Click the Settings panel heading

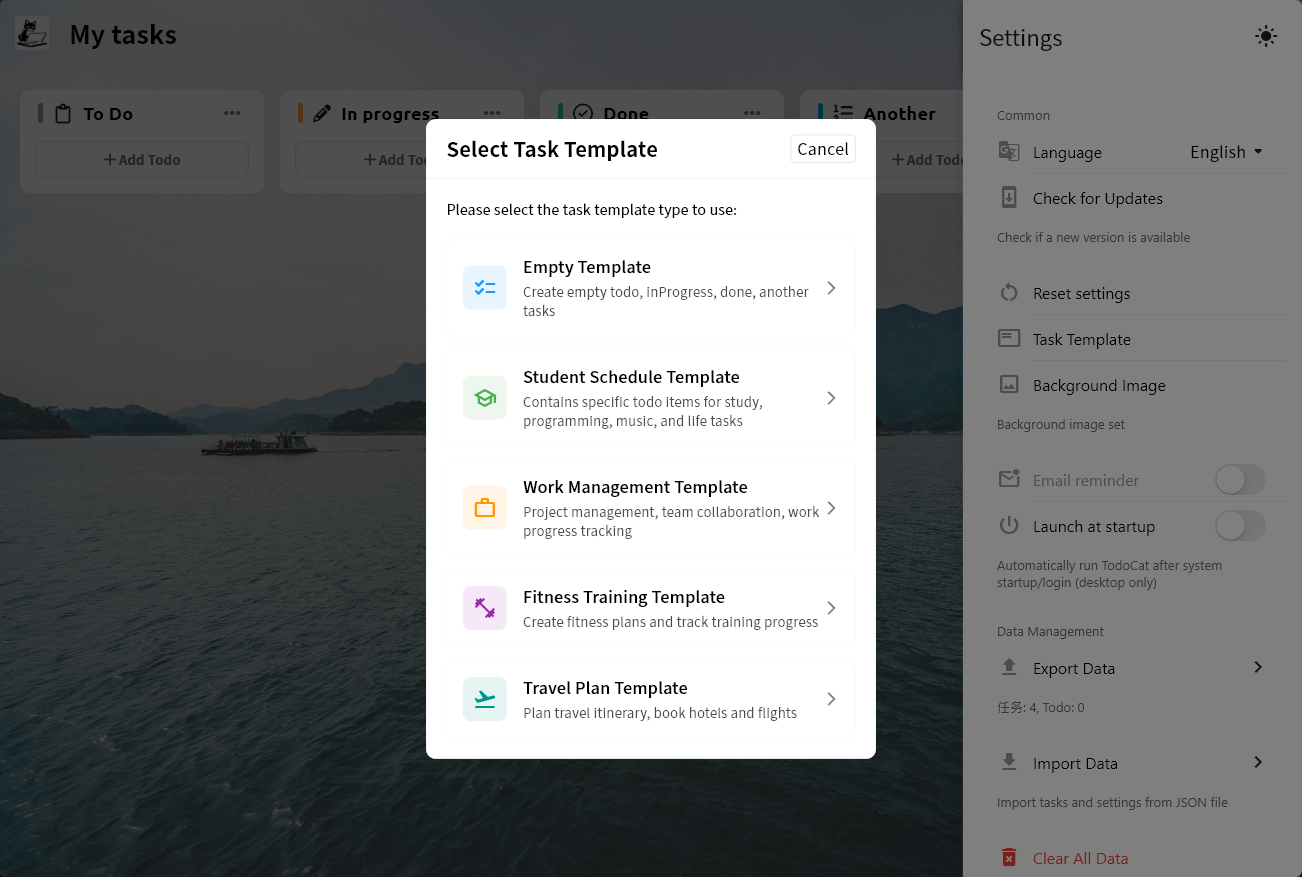(1021, 38)
